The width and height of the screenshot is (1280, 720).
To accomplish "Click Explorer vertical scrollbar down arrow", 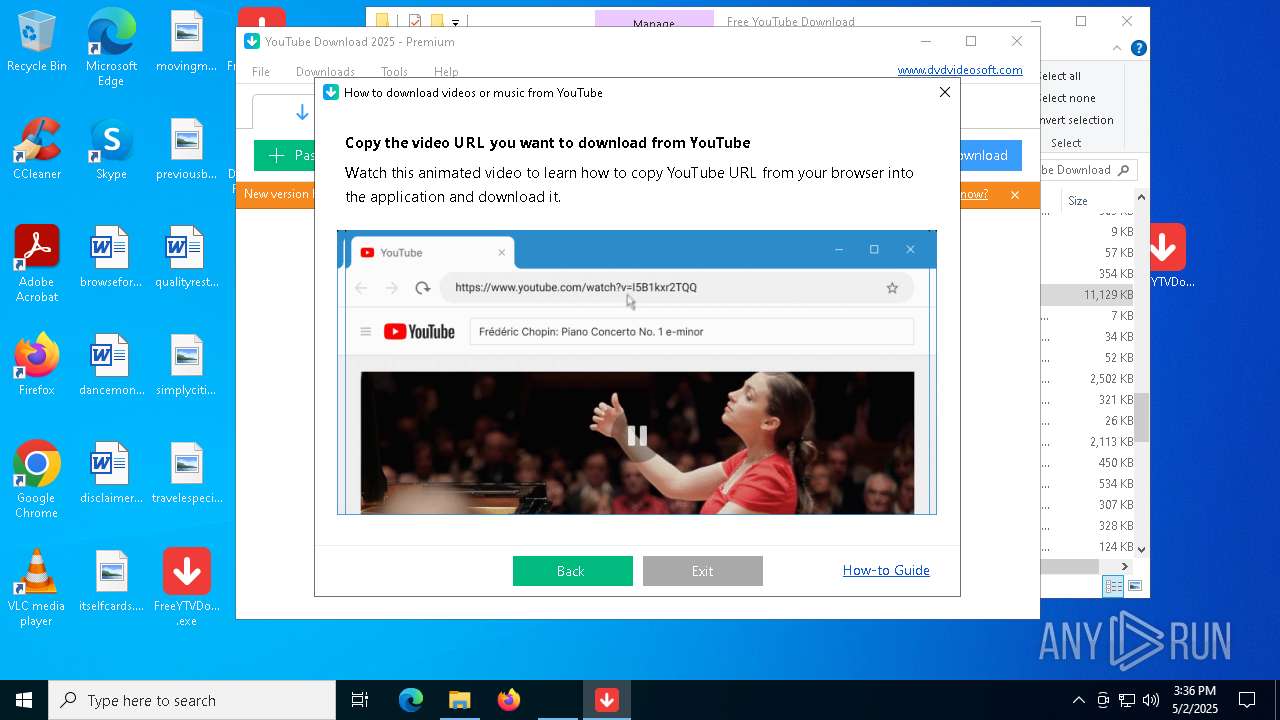I will coord(1141,548).
